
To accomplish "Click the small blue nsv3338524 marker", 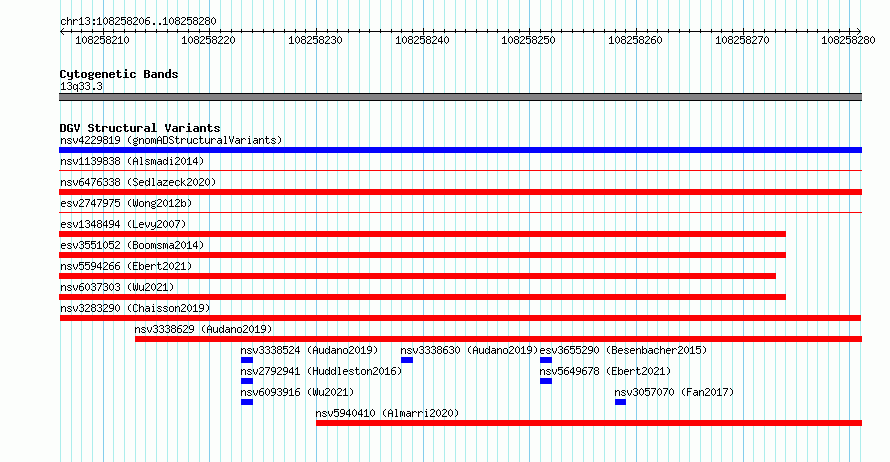I will (x=247, y=360).
